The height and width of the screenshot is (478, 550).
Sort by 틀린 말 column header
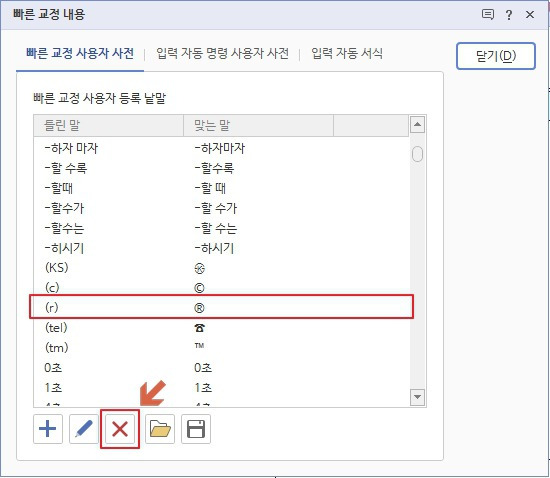[x=108, y=125]
